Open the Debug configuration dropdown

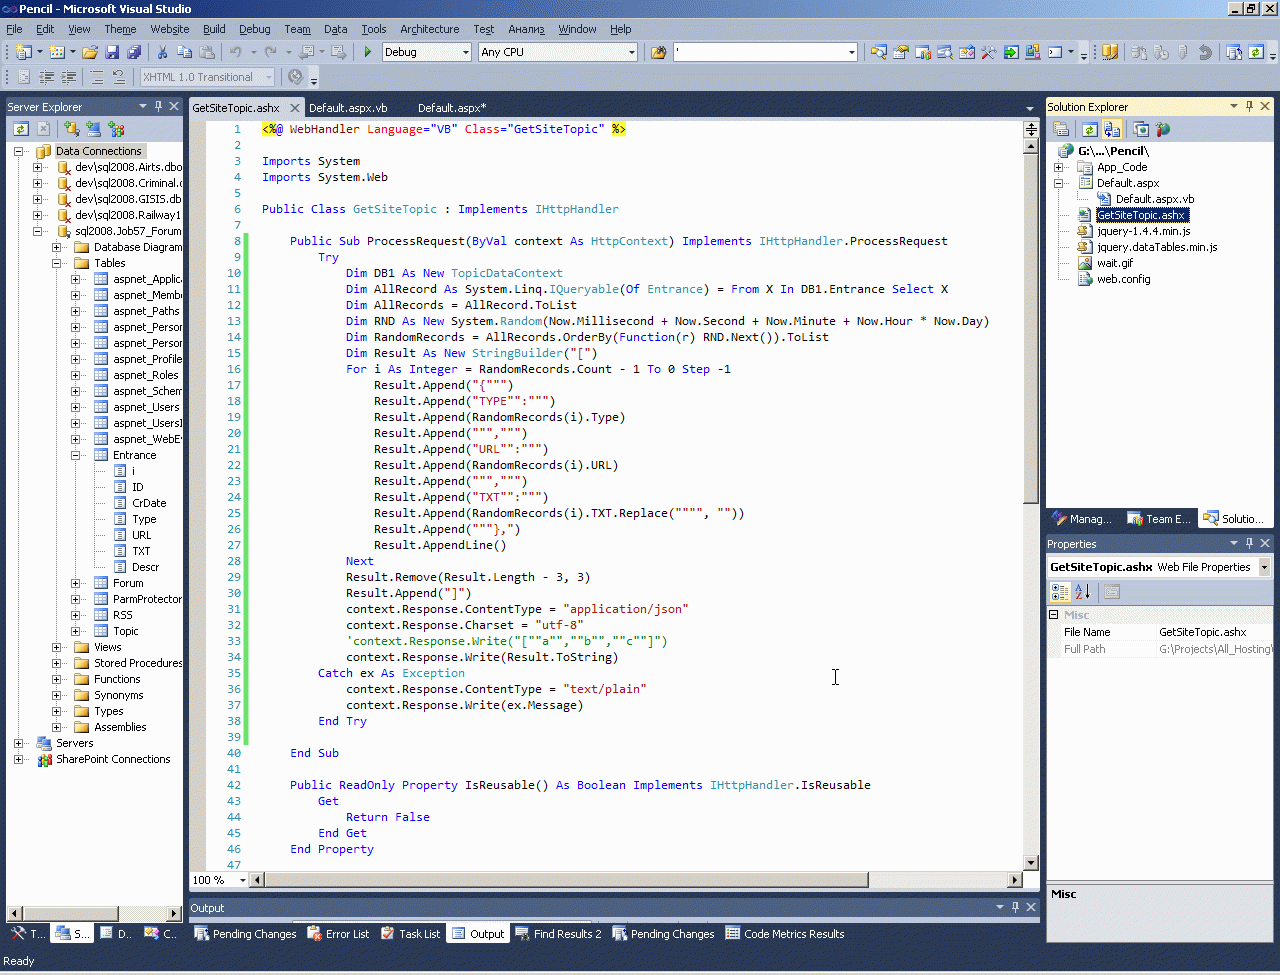(465, 52)
